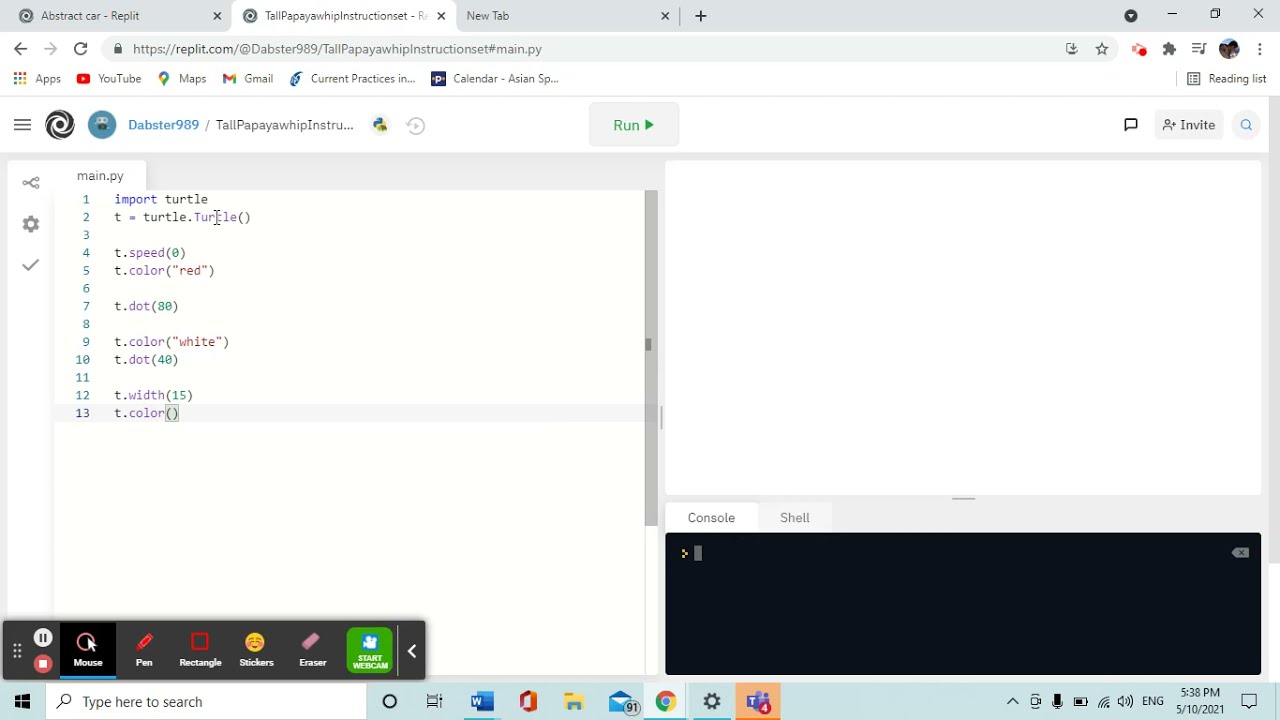Click line 13 t.color() in editor
Screen dimensions: 1280x720
point(146,413)
